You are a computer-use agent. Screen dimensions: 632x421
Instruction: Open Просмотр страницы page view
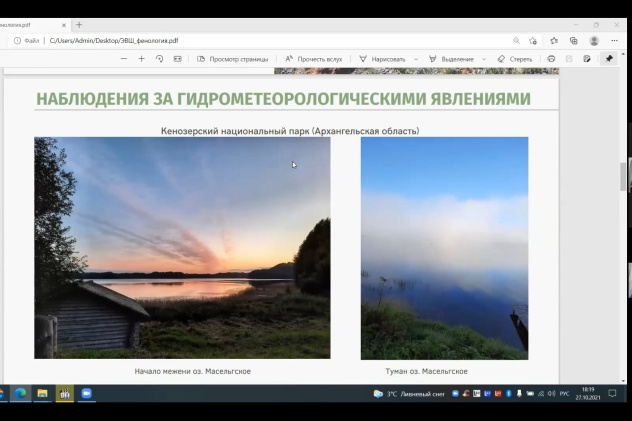[233, 59]
